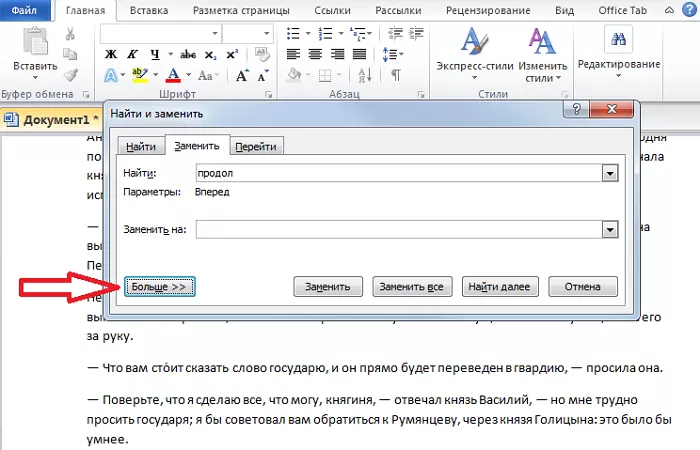Show paragraph marks with pilcrow button
The width and height of the screenshot is (700, 450).
pyautogui.click(x=396, y=75)
